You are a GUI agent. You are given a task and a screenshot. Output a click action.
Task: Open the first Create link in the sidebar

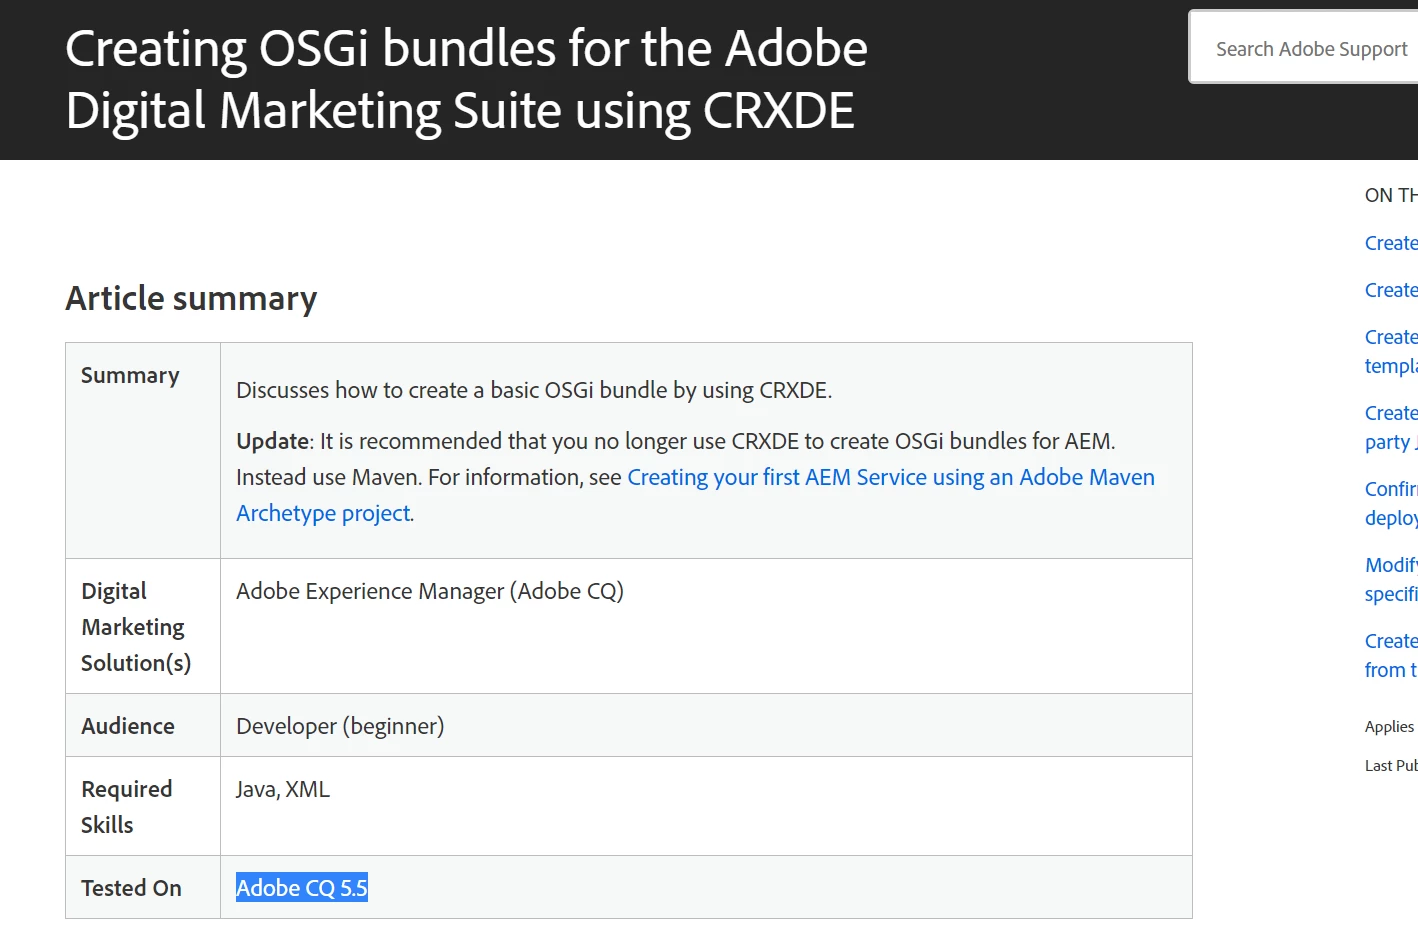coord(1391,243)
